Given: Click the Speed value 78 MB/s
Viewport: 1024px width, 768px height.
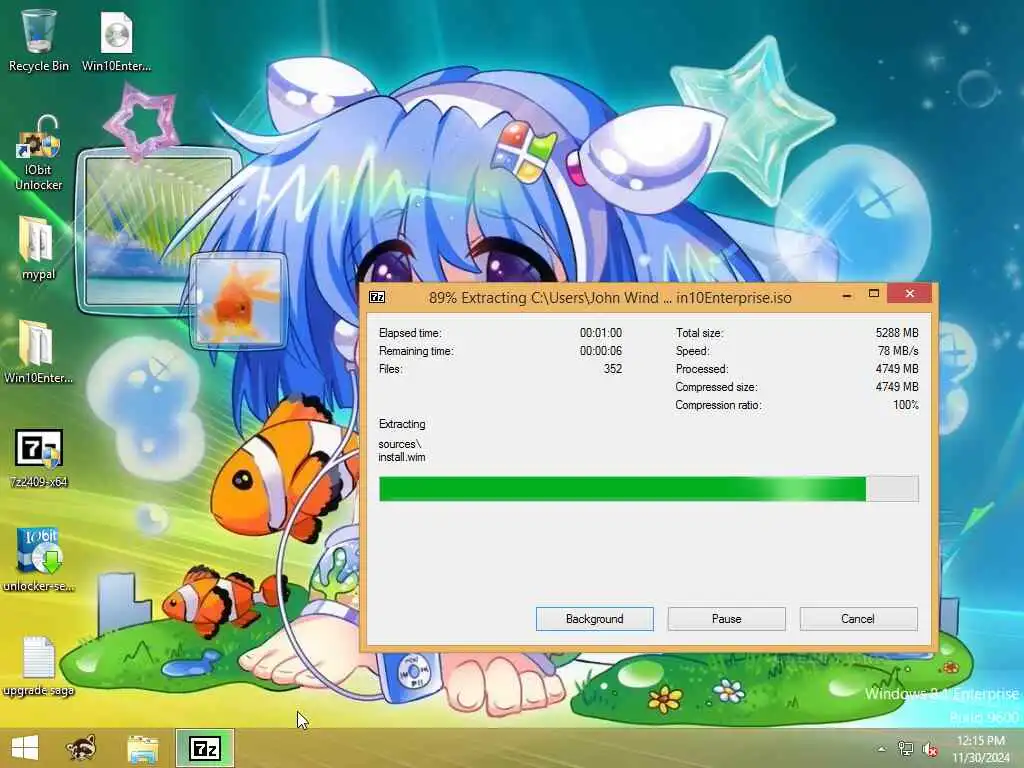Looking at the screenshot, I should 898,351.
